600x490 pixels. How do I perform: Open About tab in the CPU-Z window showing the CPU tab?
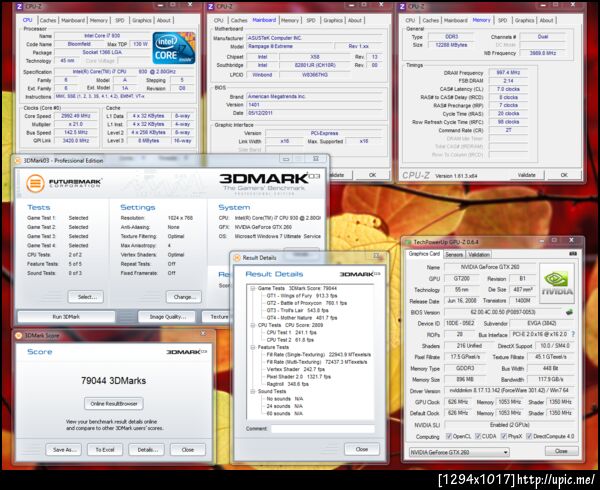point(164,20)
